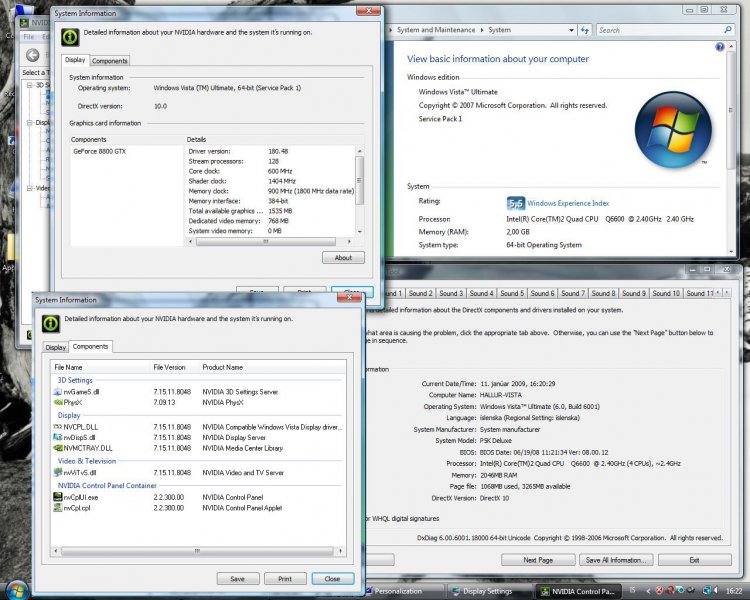Click the details list vertical scrollbar thumb

[360, 180]
